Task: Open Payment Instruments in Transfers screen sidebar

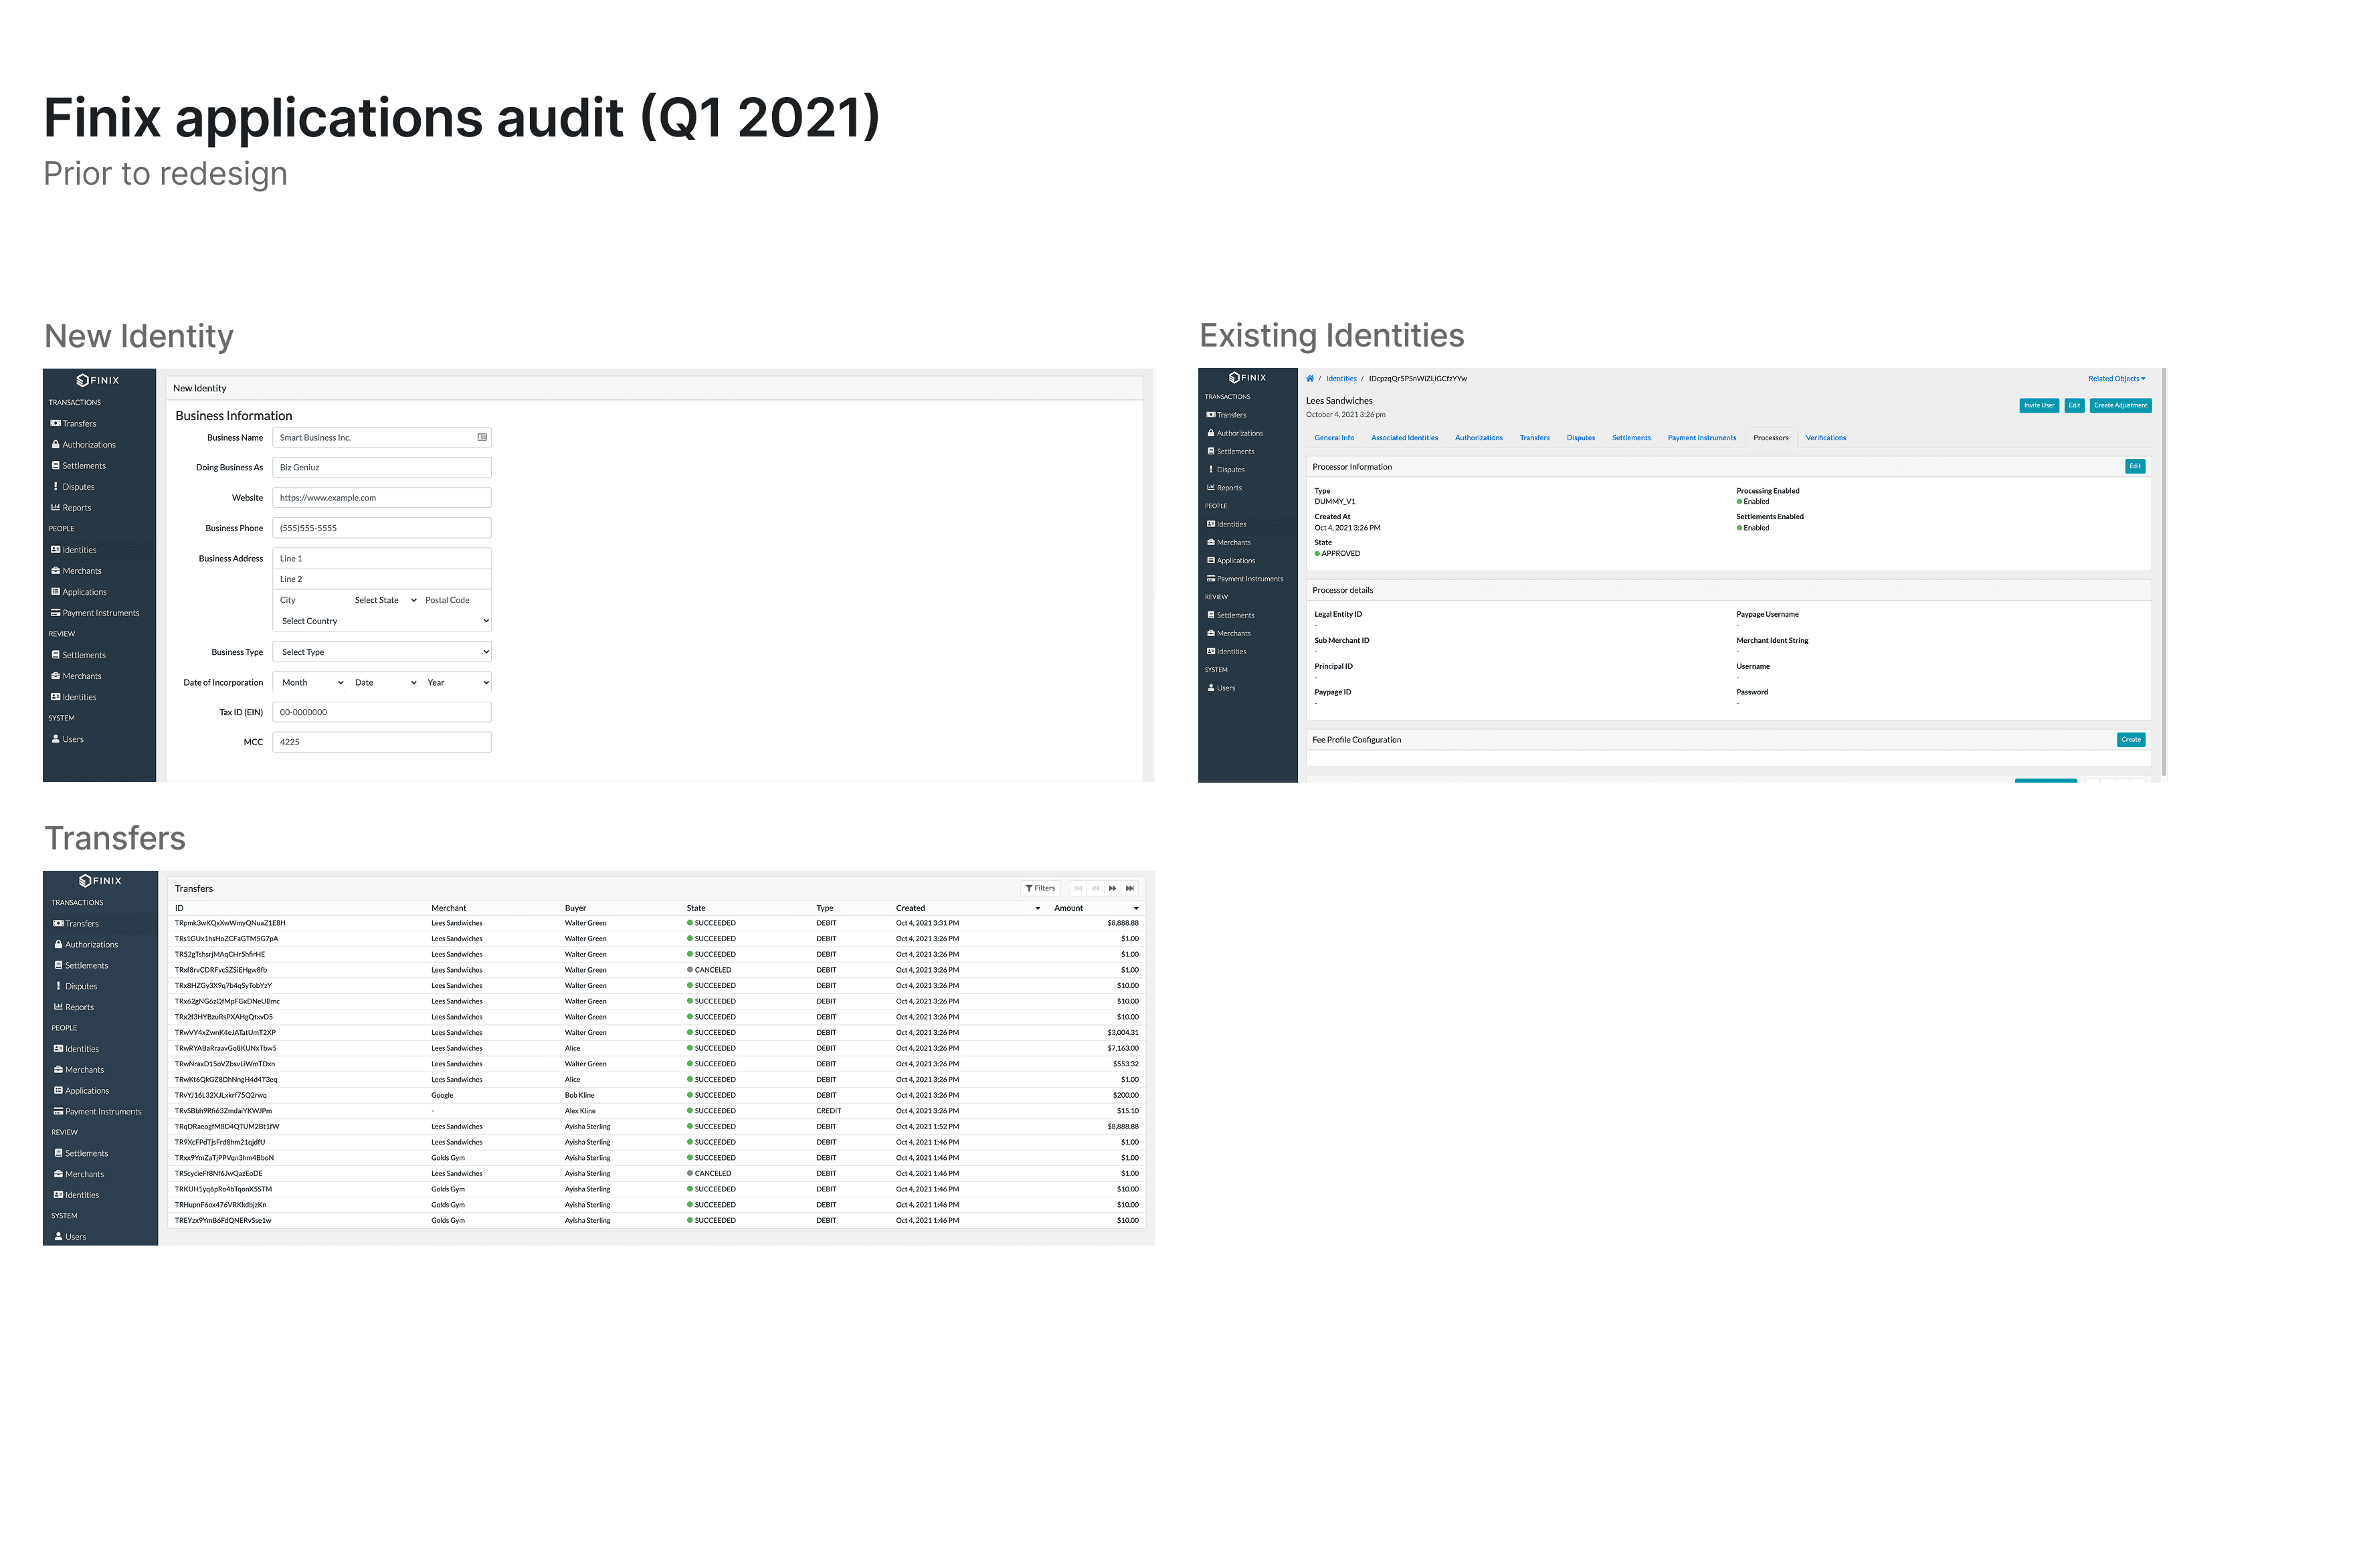Action: (103, 1111)
